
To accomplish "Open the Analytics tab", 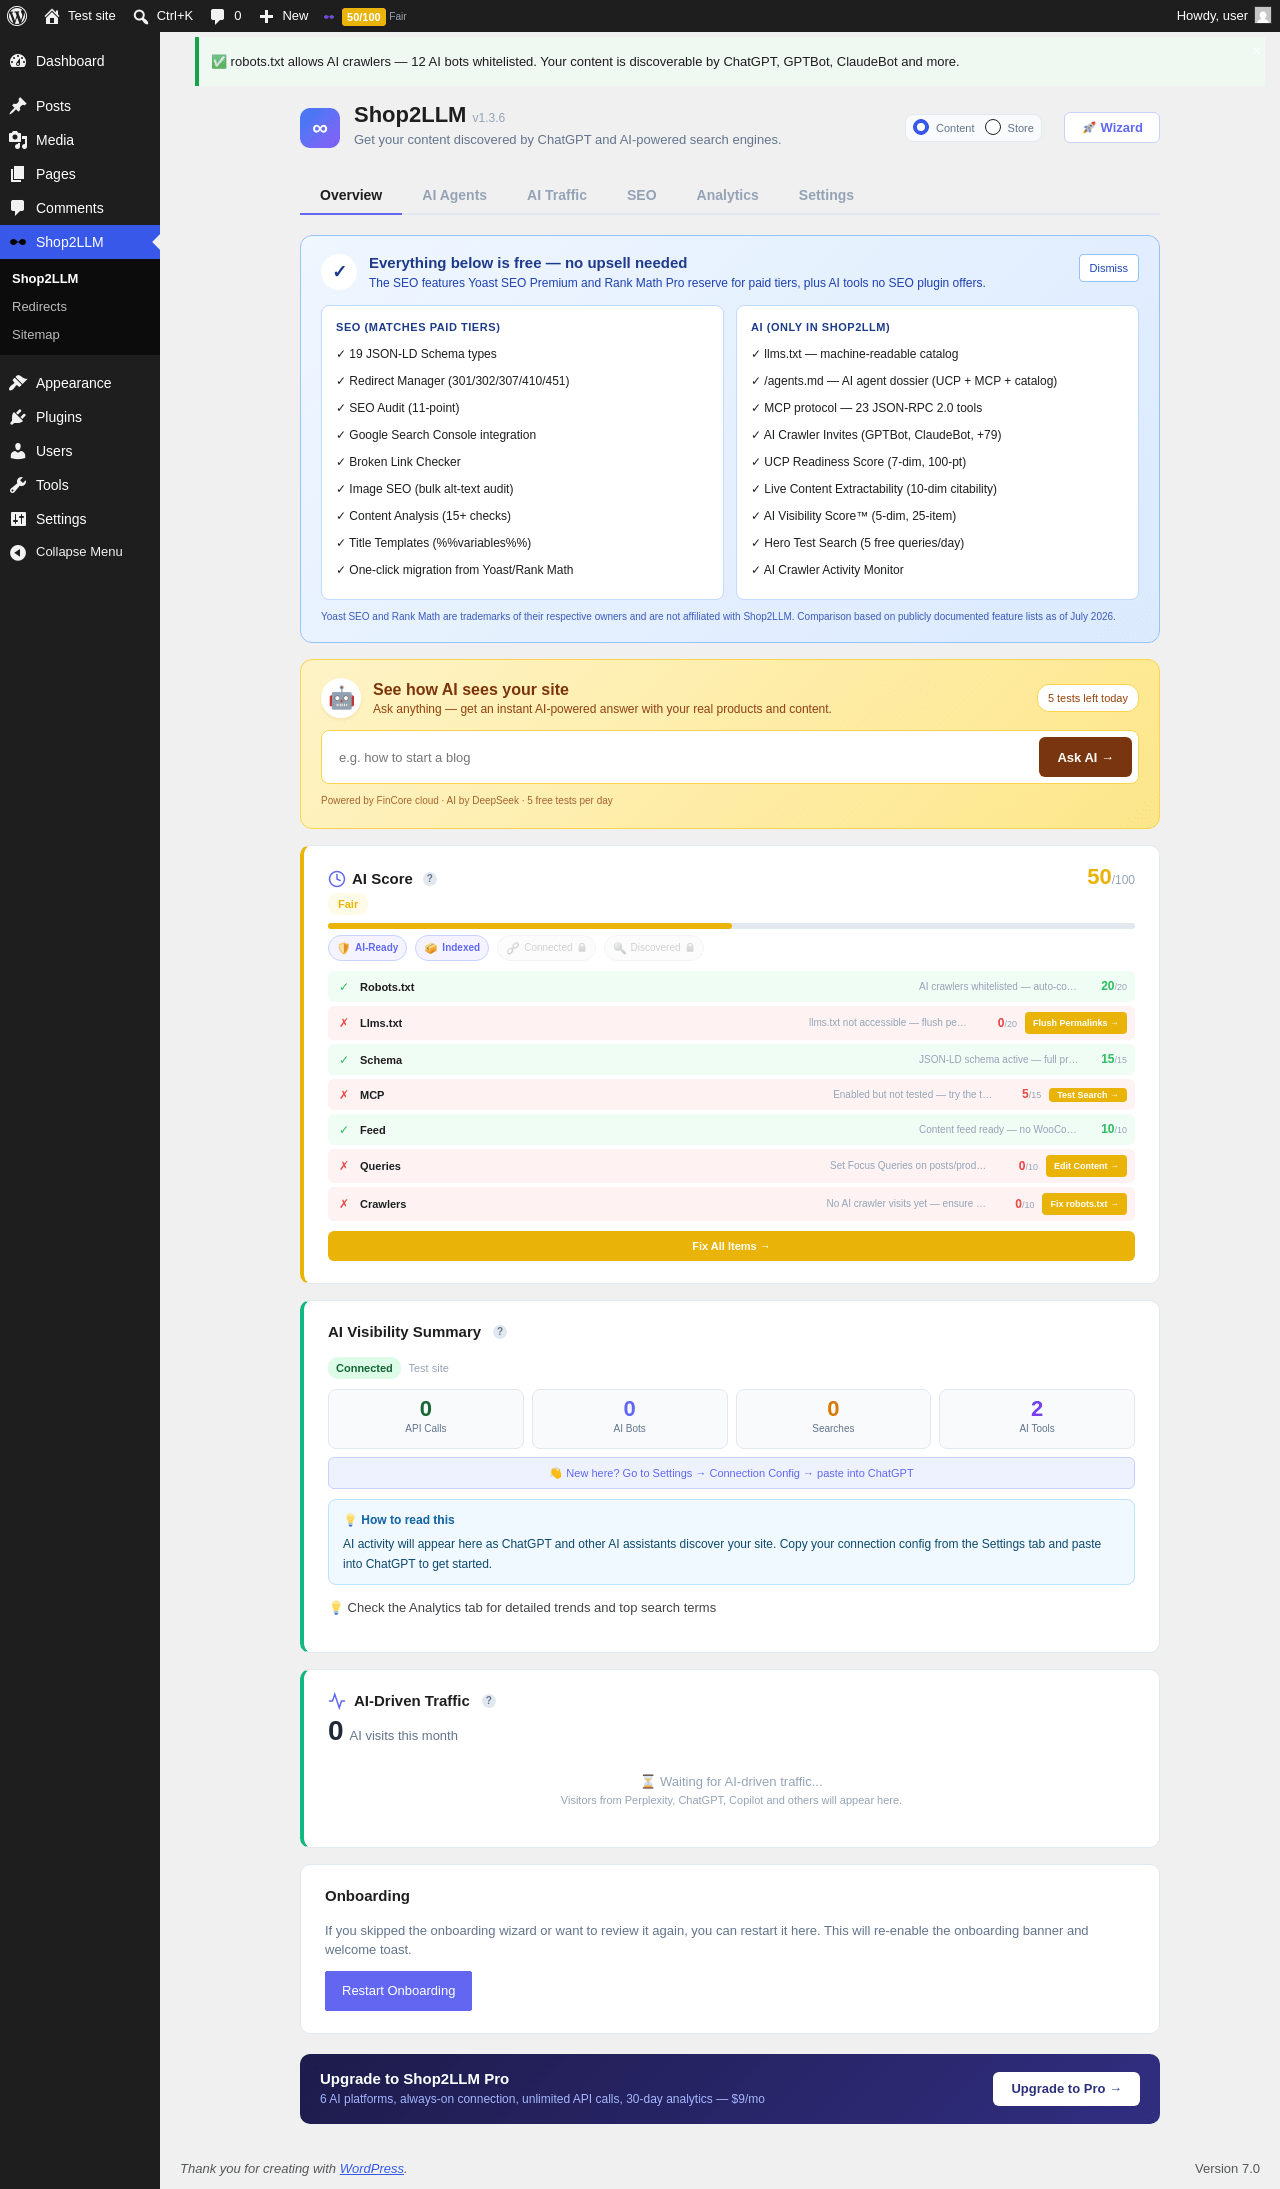I will tap(728, 195).
